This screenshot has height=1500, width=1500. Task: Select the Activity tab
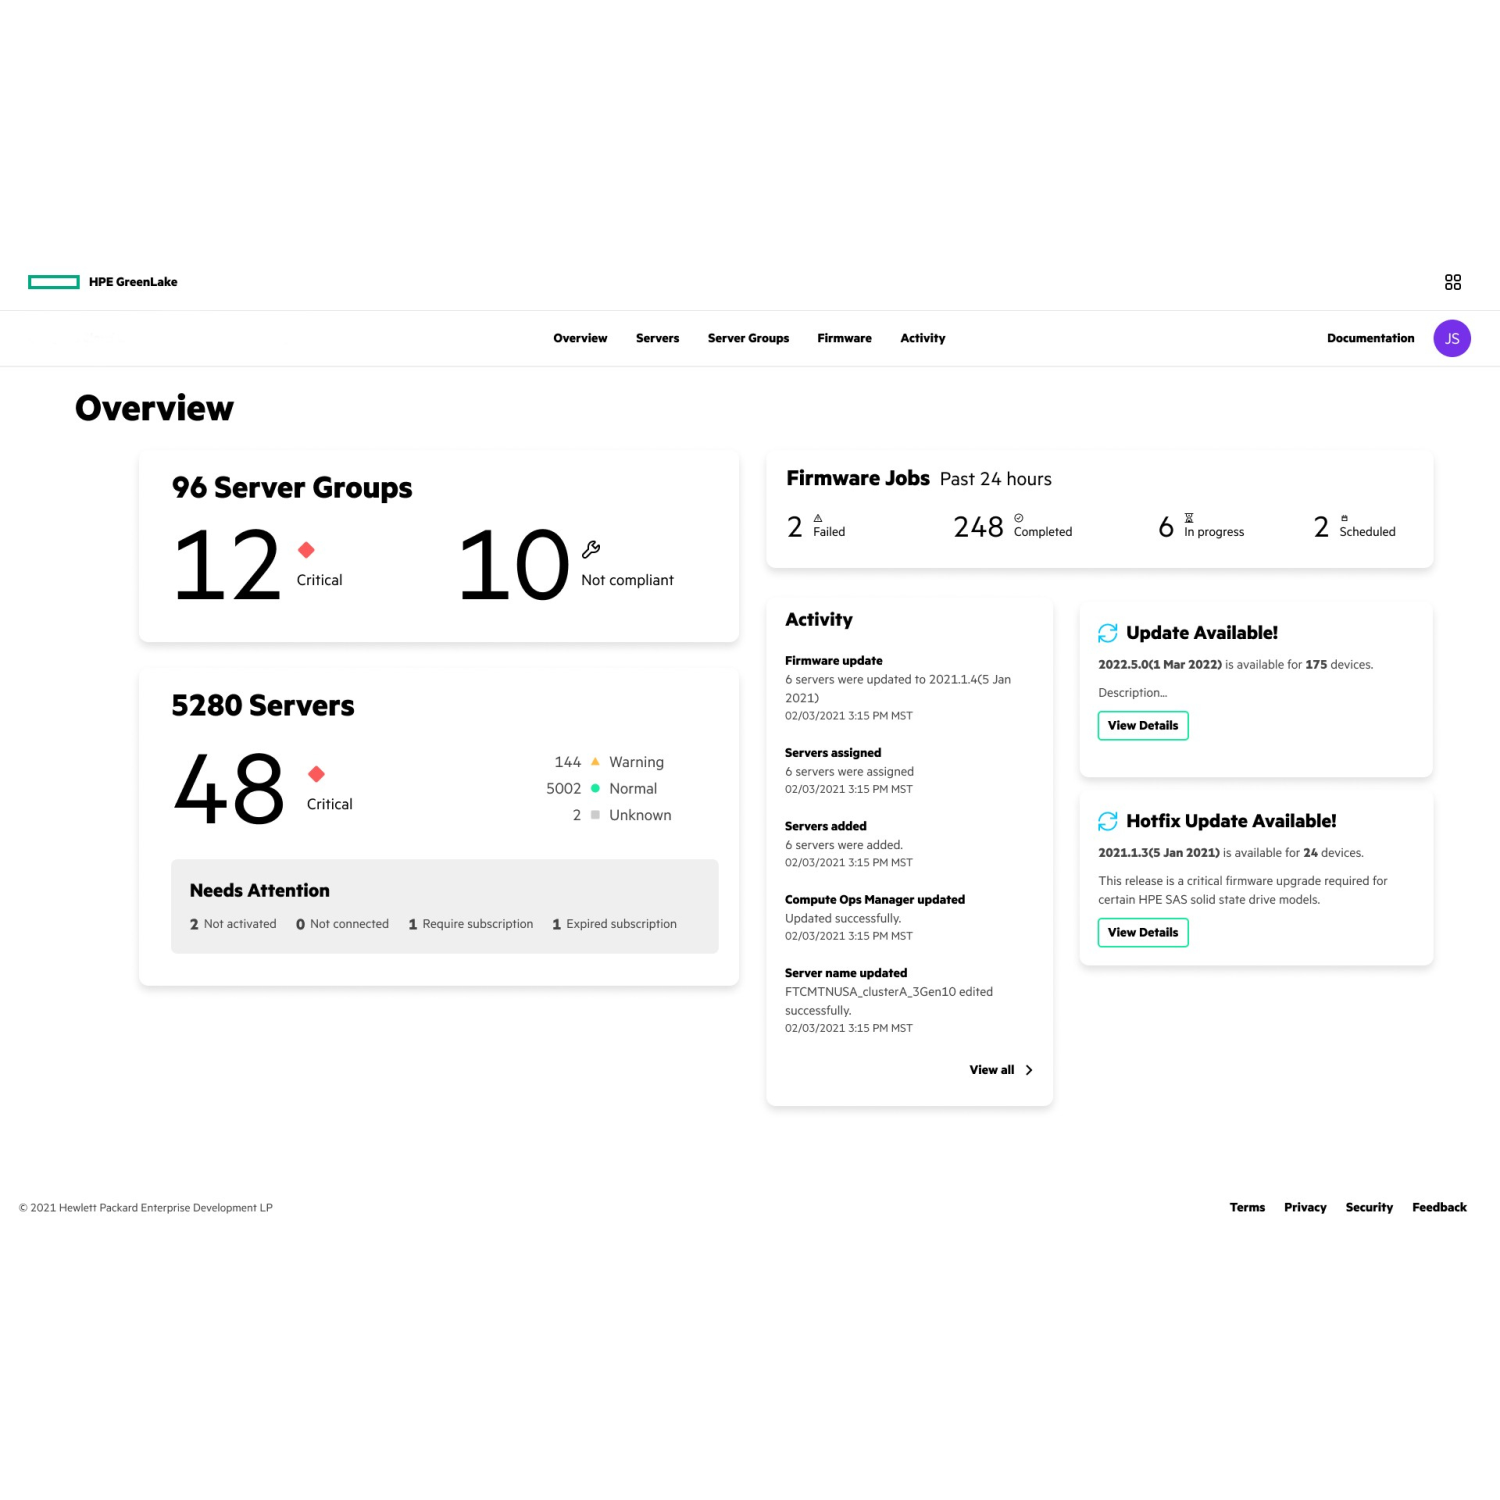point(922,338)
